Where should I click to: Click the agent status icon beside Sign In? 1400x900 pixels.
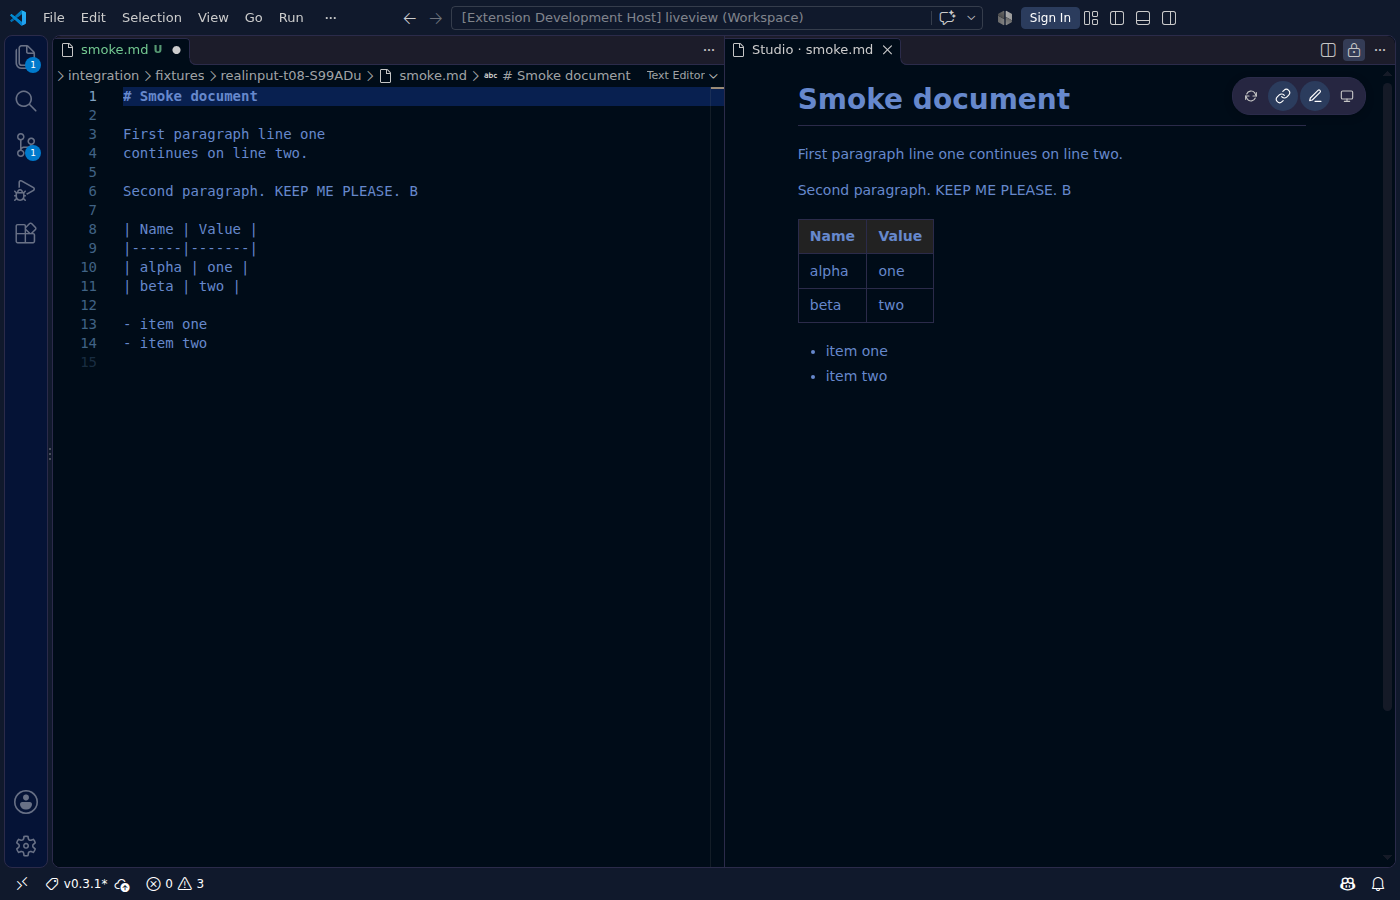[1005, 18]
